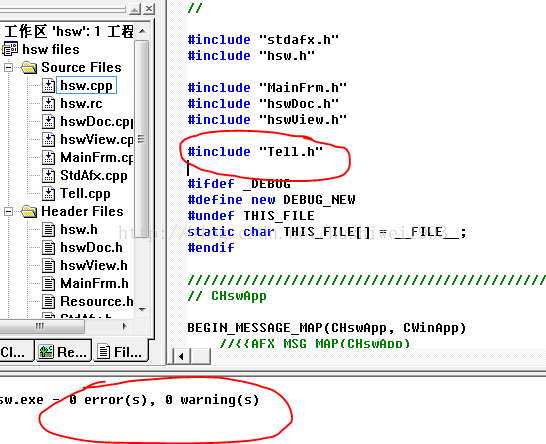
Task: Click the editor horizontal scroll left arrow
Action: click(181, 356)
